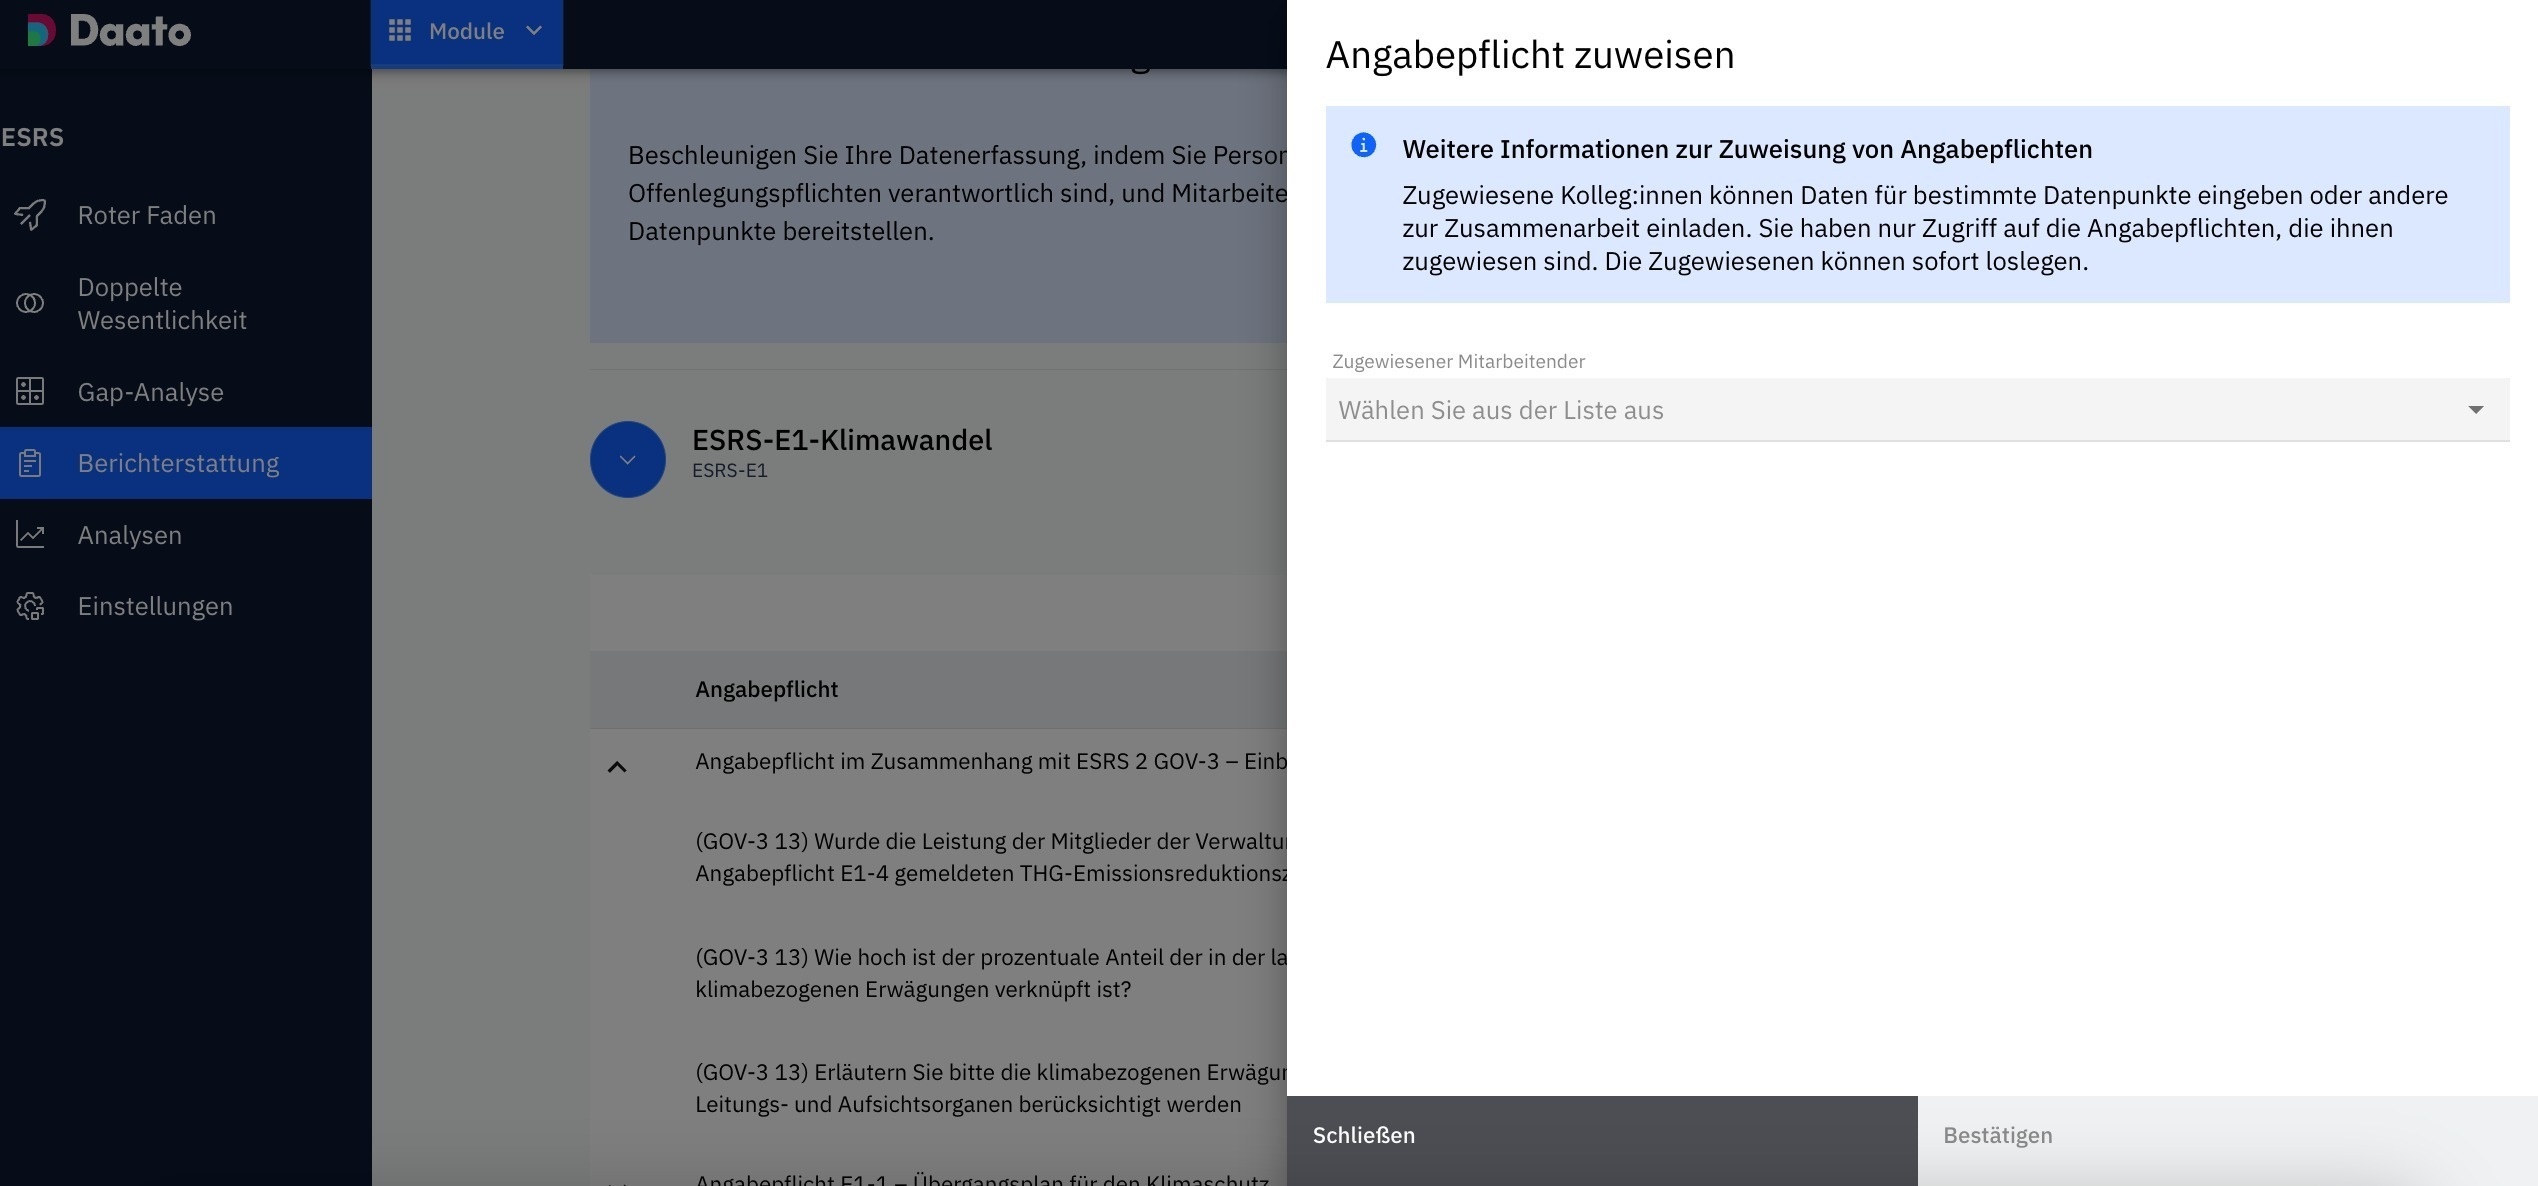Click the Module grid icon
The image size is (2538, 1186).
400,31
